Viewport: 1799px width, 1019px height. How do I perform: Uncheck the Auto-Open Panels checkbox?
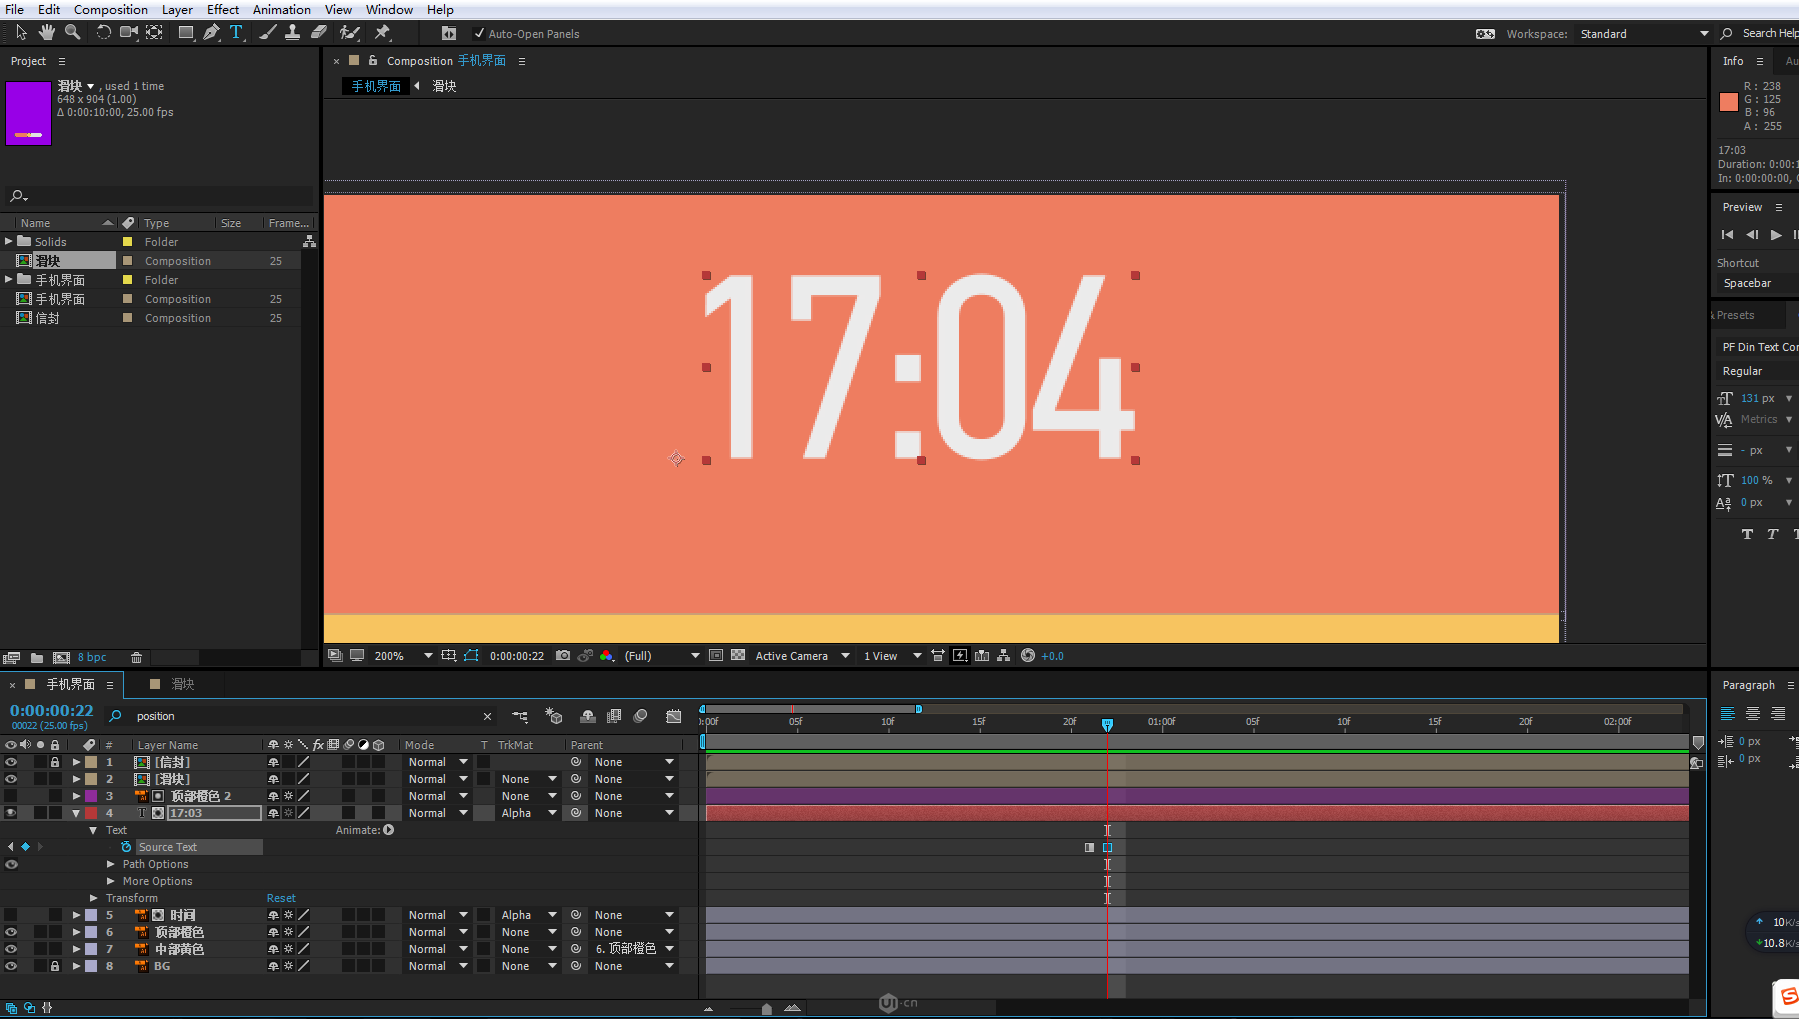tap(479, 34)
